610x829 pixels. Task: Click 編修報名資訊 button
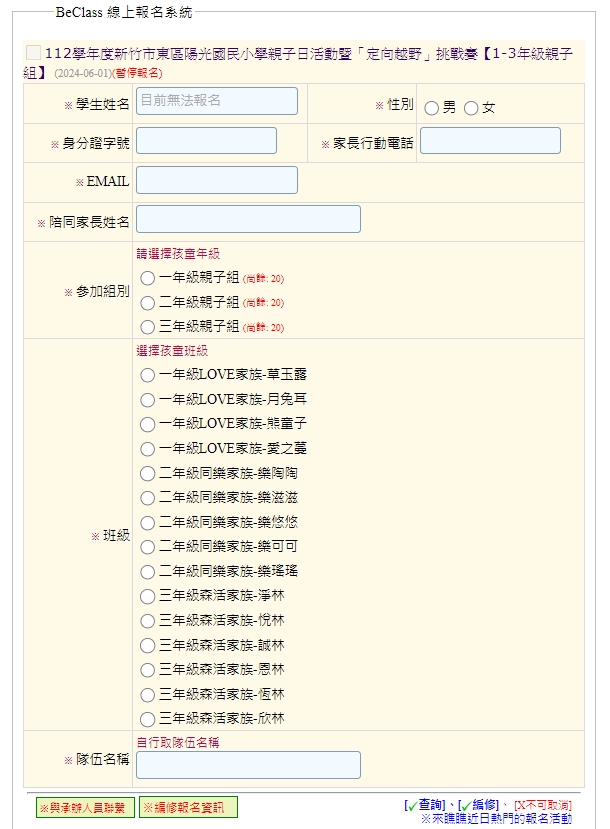(188, 807)
